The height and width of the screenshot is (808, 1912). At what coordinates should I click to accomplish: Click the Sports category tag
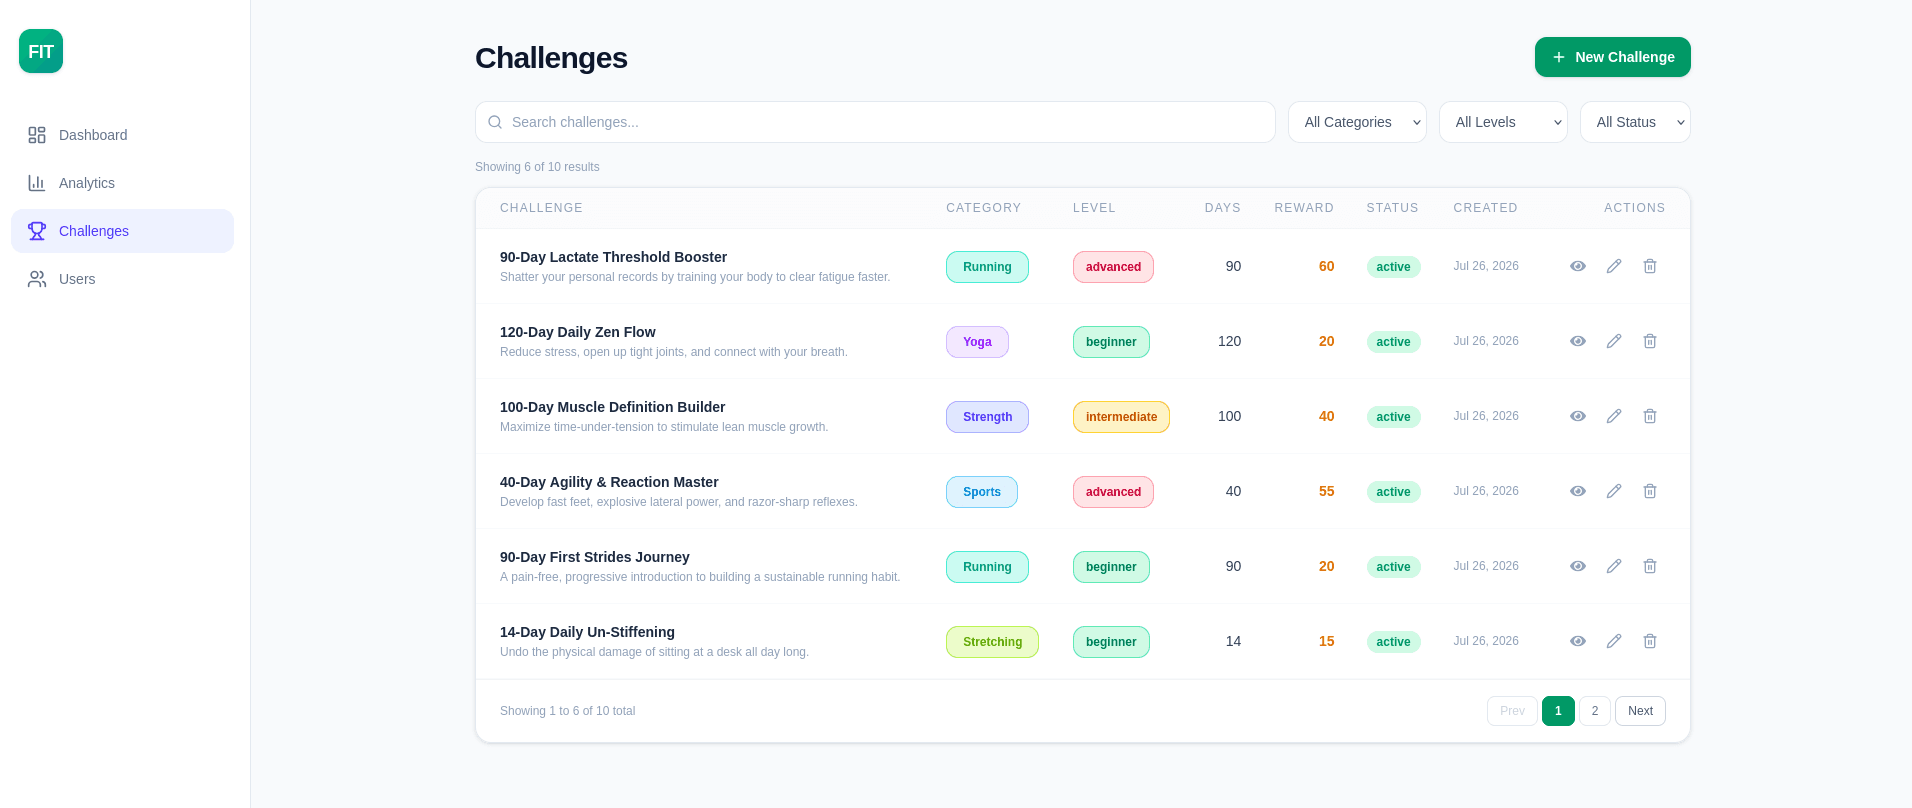[982, 492]
